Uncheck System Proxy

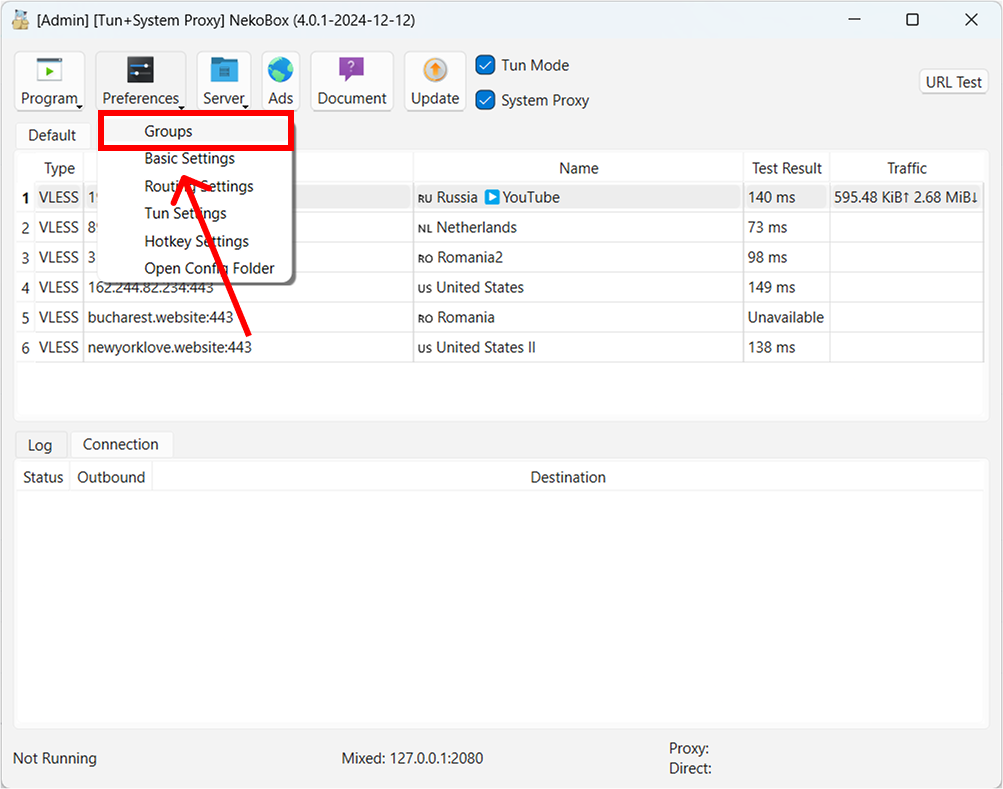(487, 100)
